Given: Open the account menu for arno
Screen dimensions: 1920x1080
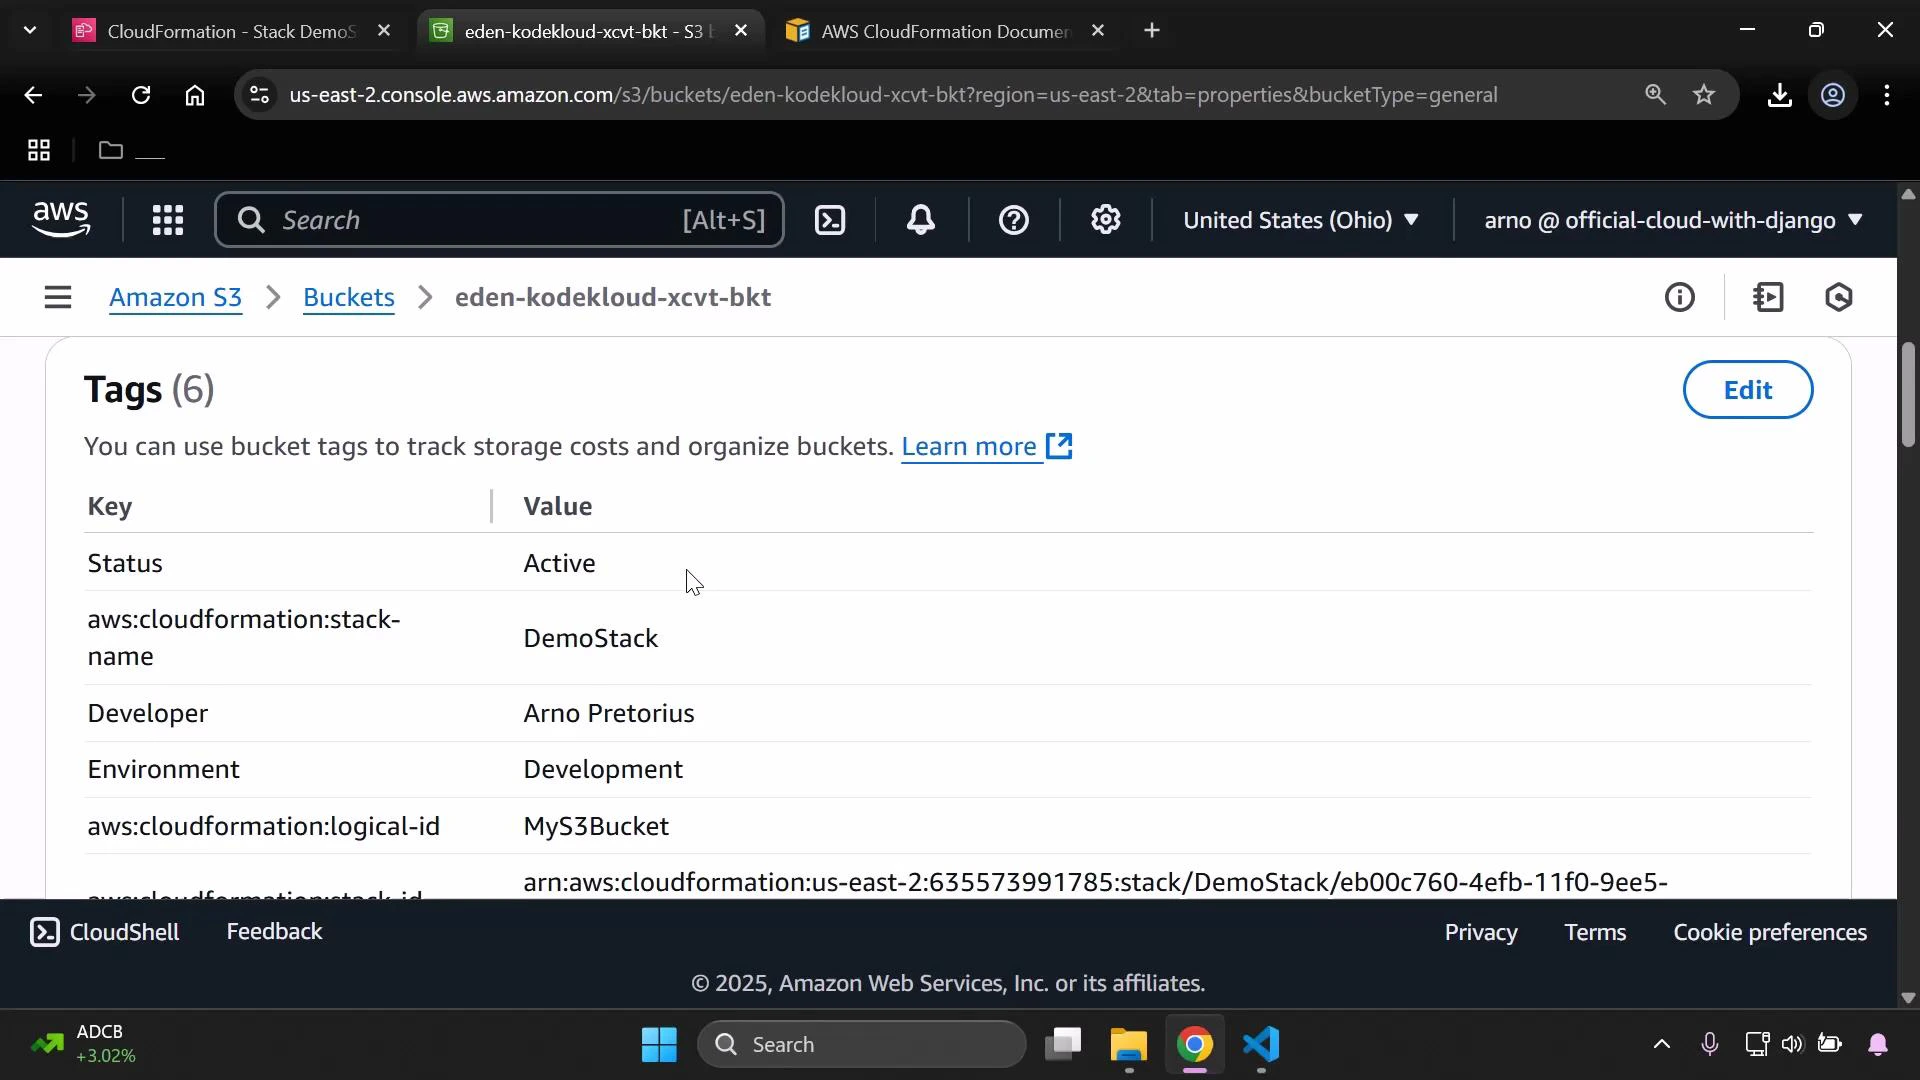Looking at the screenshot, I should [1670, 220].
